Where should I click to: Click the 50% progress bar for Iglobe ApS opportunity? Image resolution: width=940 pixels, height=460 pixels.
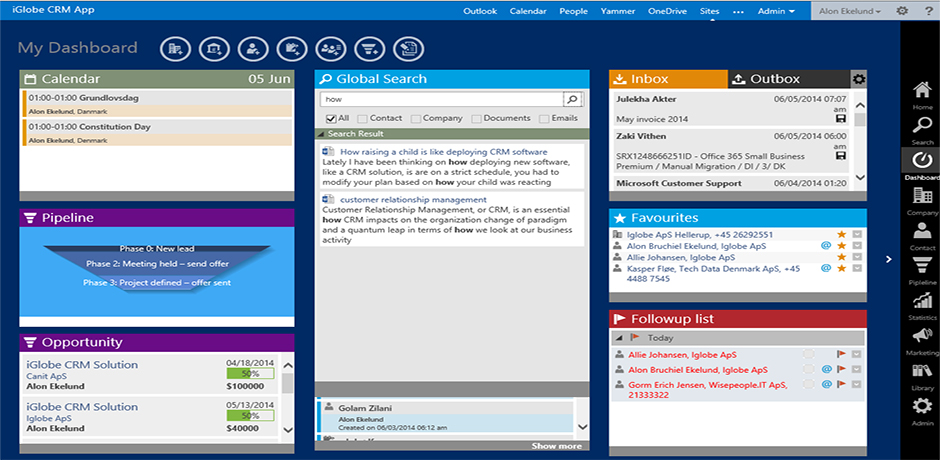click(x=250, y=416)
